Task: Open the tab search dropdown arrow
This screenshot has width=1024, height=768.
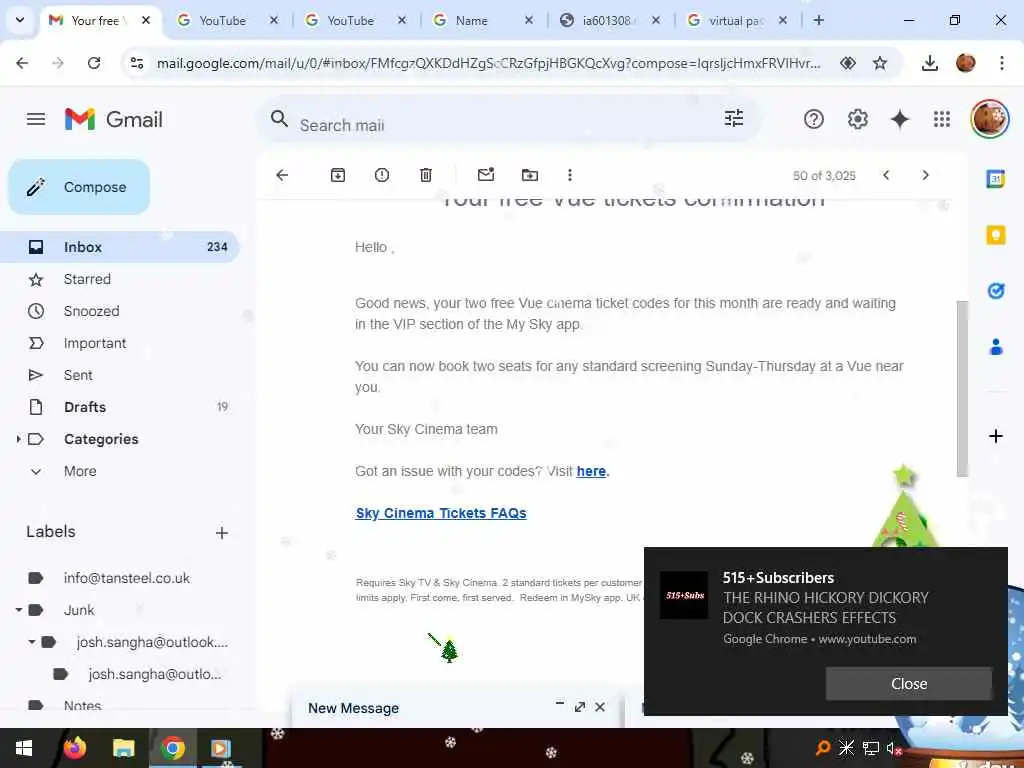Action: (x=20, y=20)
